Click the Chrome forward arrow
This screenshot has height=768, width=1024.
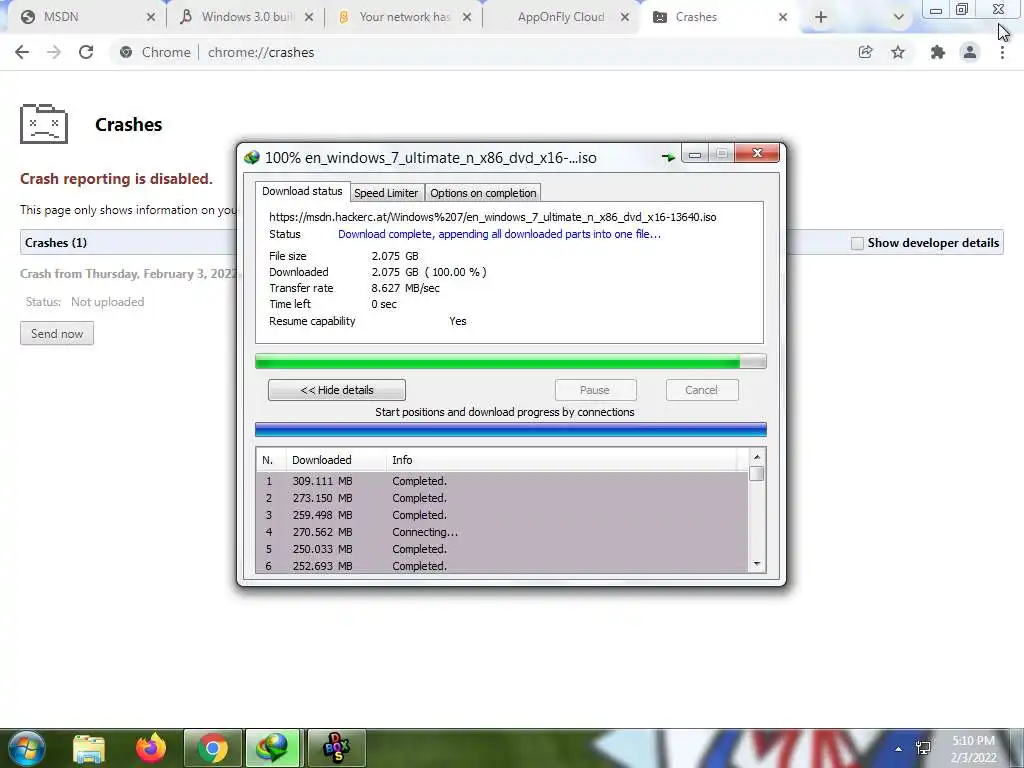(54, 52)
